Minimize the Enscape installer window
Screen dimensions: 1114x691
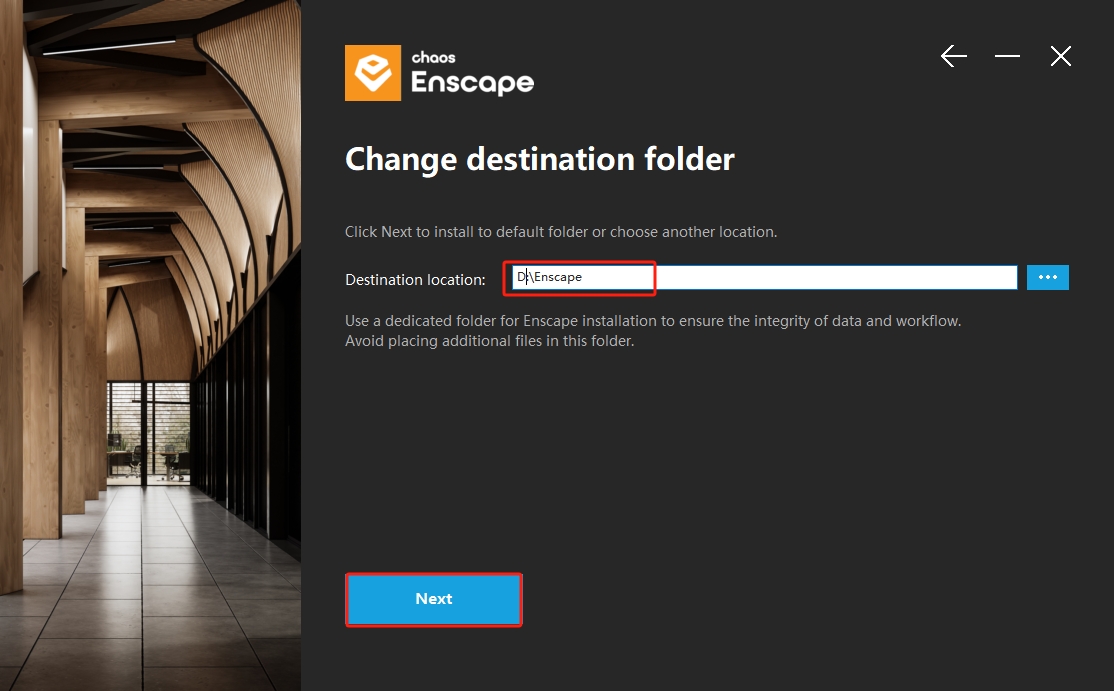click(1007, 57)
